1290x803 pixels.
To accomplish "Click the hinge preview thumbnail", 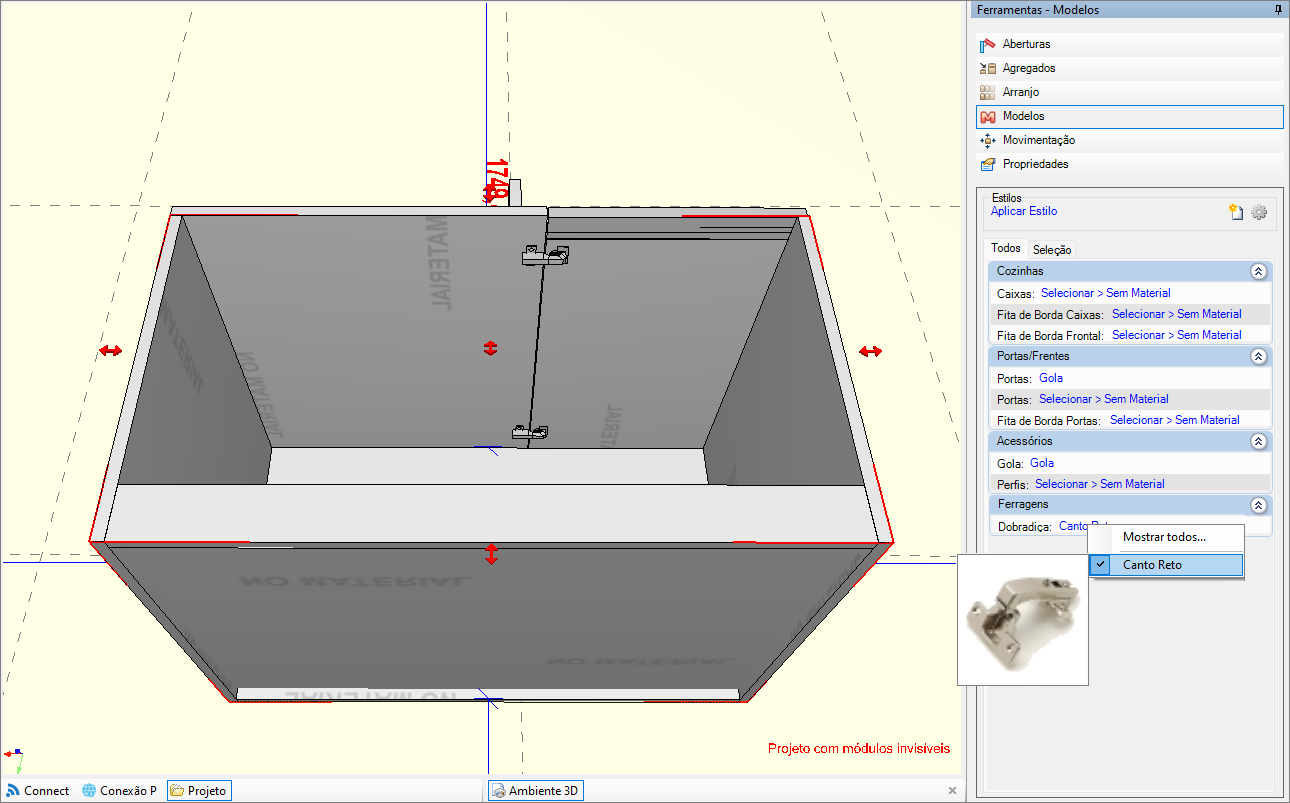I will click(1023, 620).
